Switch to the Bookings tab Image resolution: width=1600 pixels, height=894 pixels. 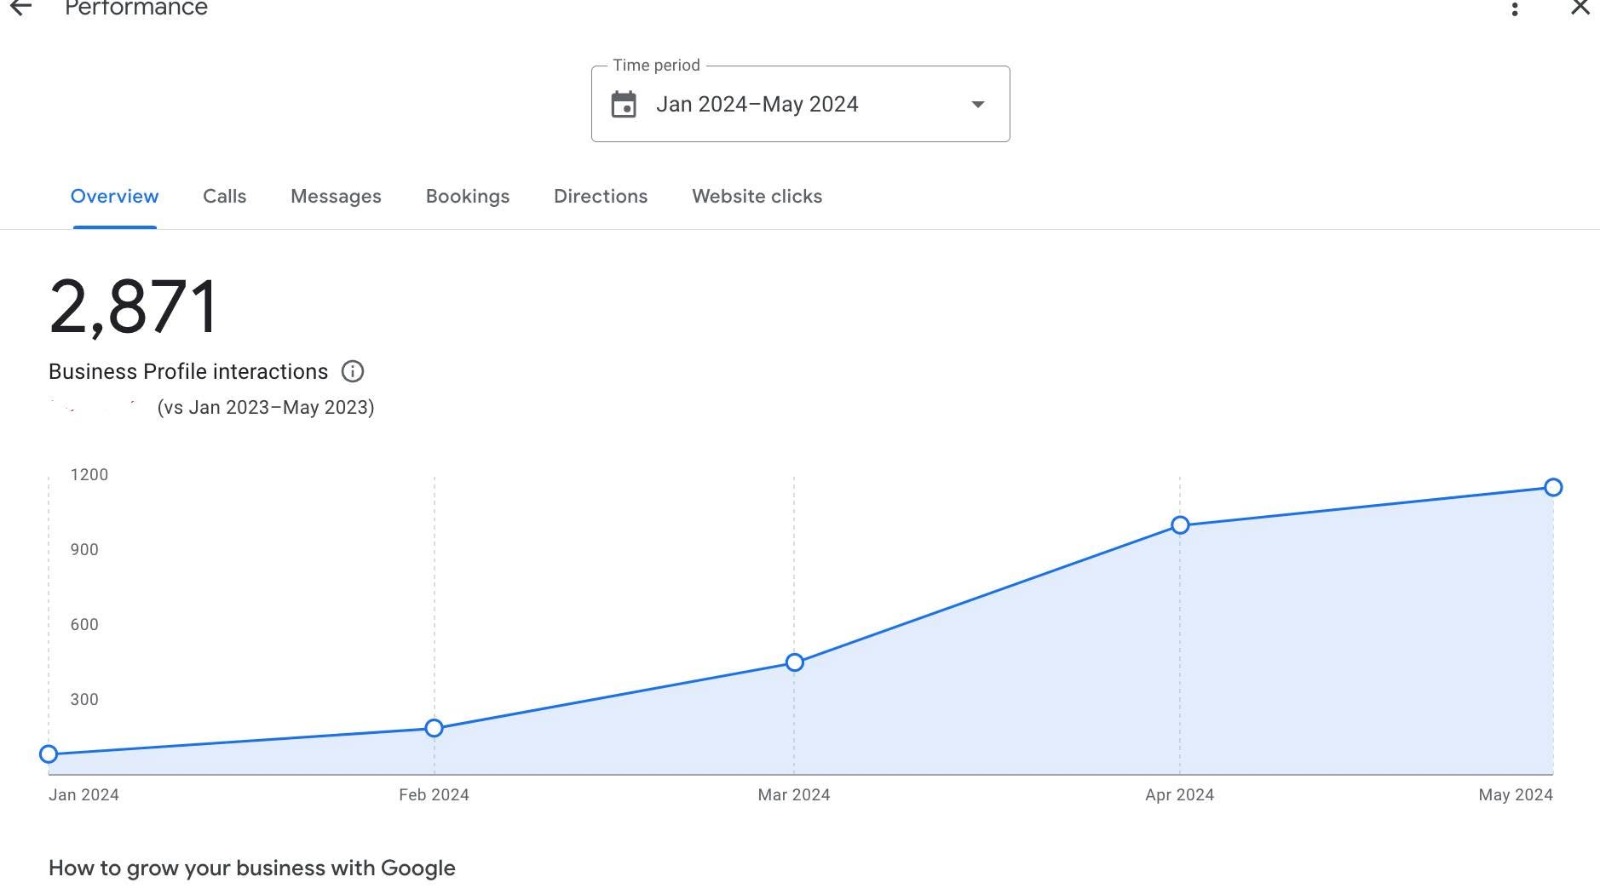click(468, 196)
